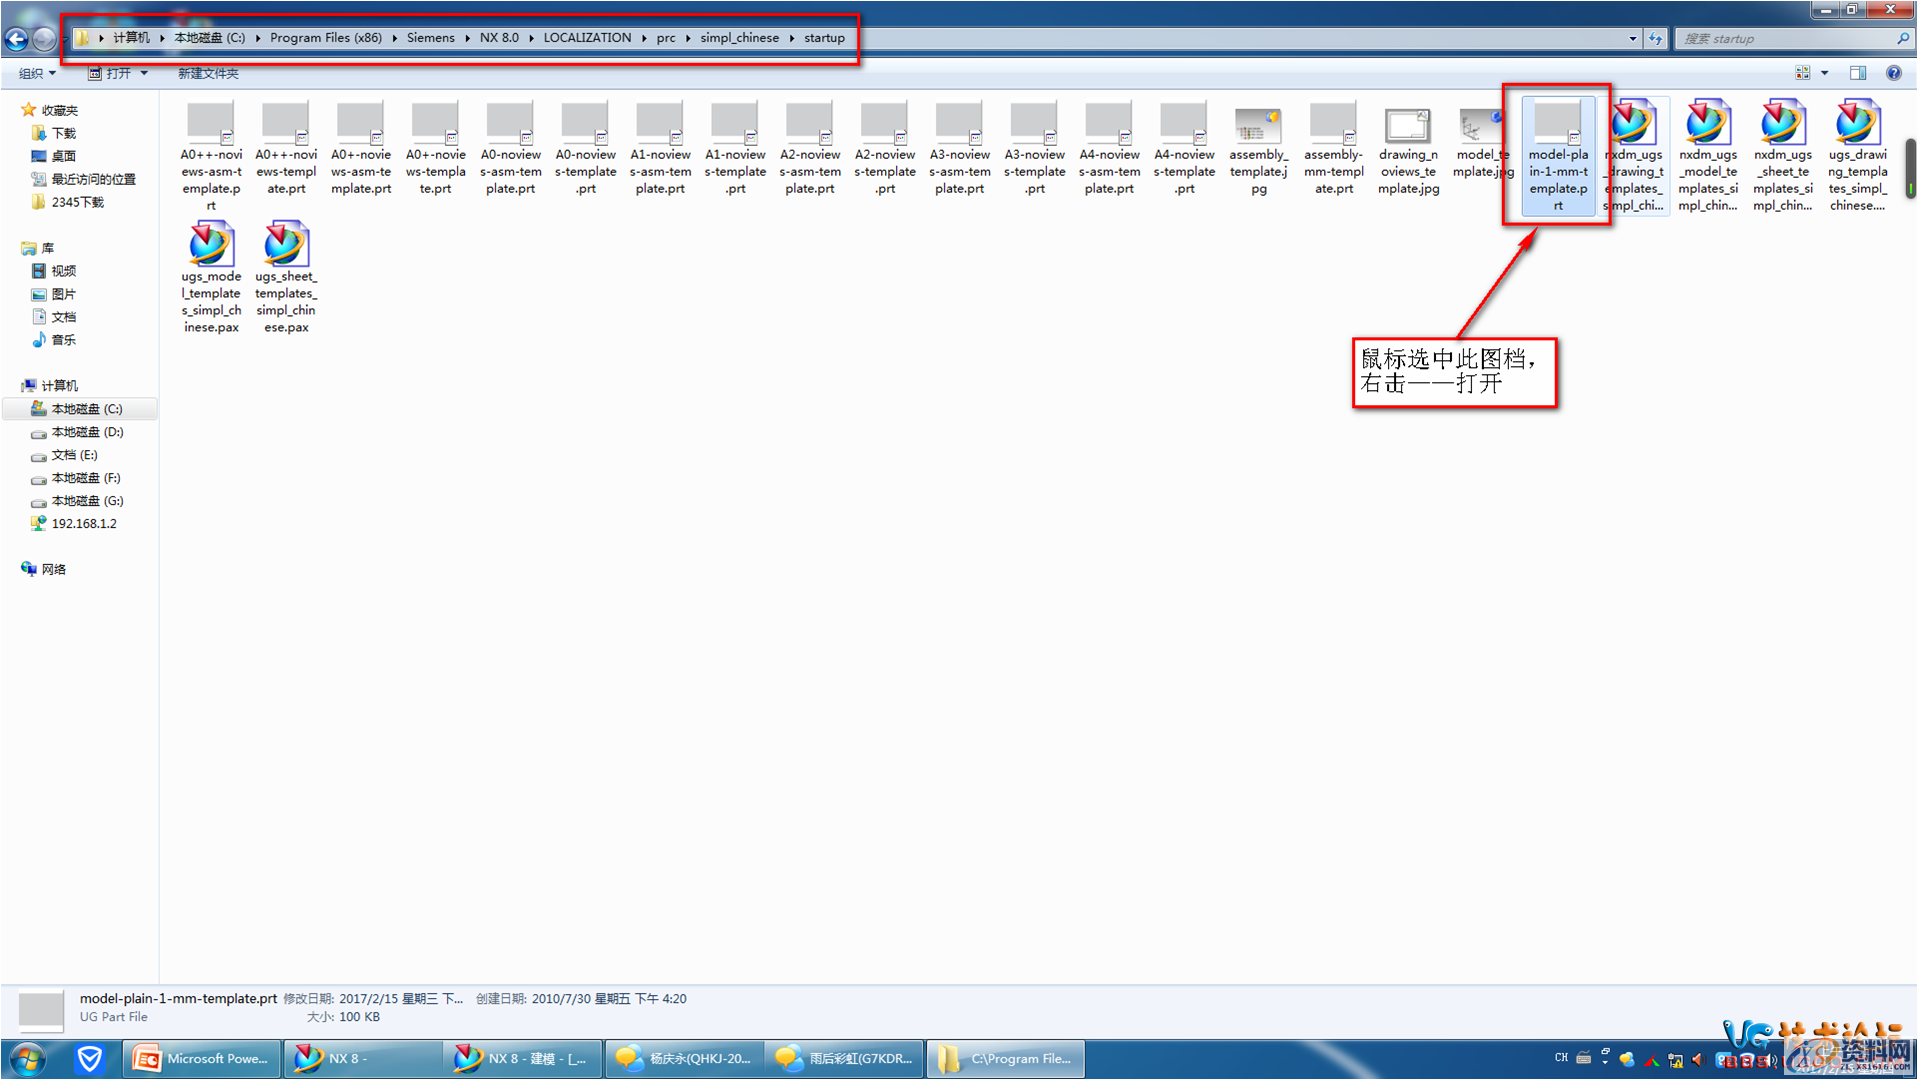Click the 新建文件夹 toolbar button
This screenshot has width=1918, height=1080.
tap(208, 73)
